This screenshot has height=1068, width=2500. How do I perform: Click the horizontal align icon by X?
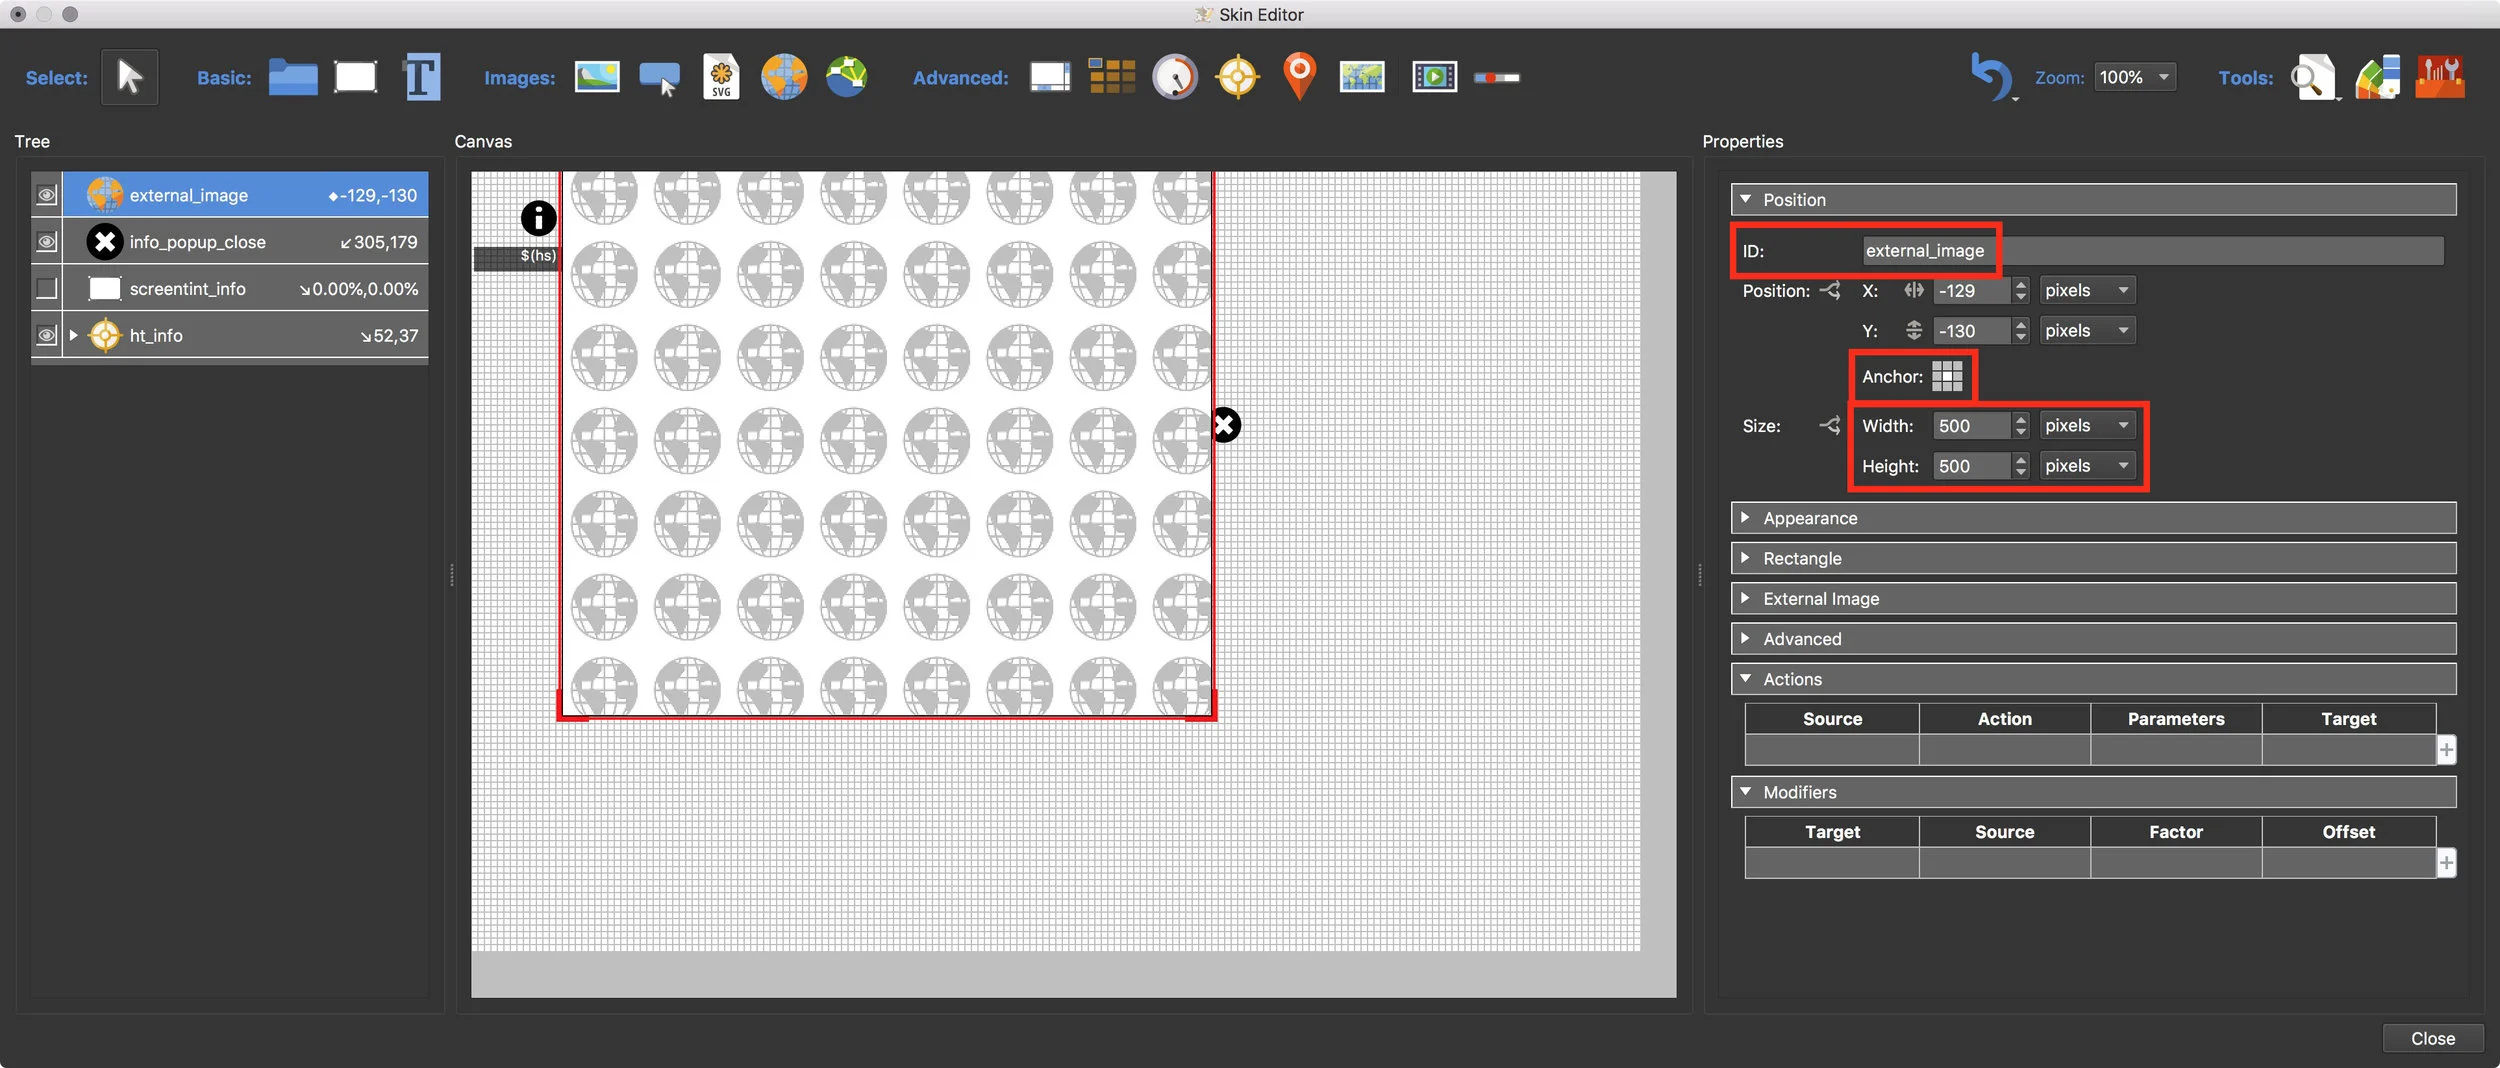(1913, 290)
